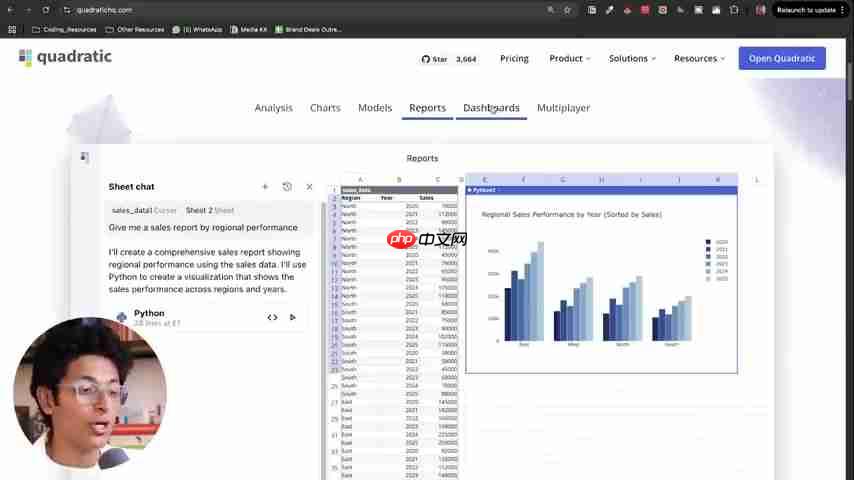Image resolution: width=854 pixels, height=480 pixels.
Task: Click the Open Quadratic button
Action: coord(782,58)
